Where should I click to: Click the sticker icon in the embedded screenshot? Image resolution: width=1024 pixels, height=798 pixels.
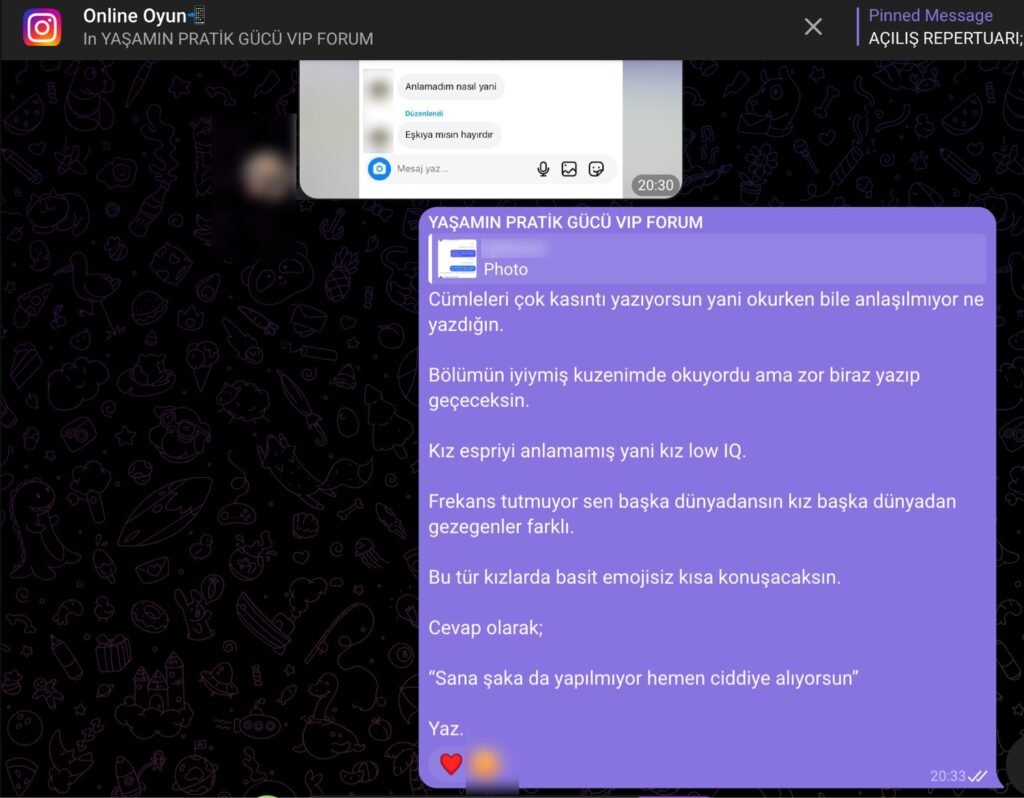596,169
